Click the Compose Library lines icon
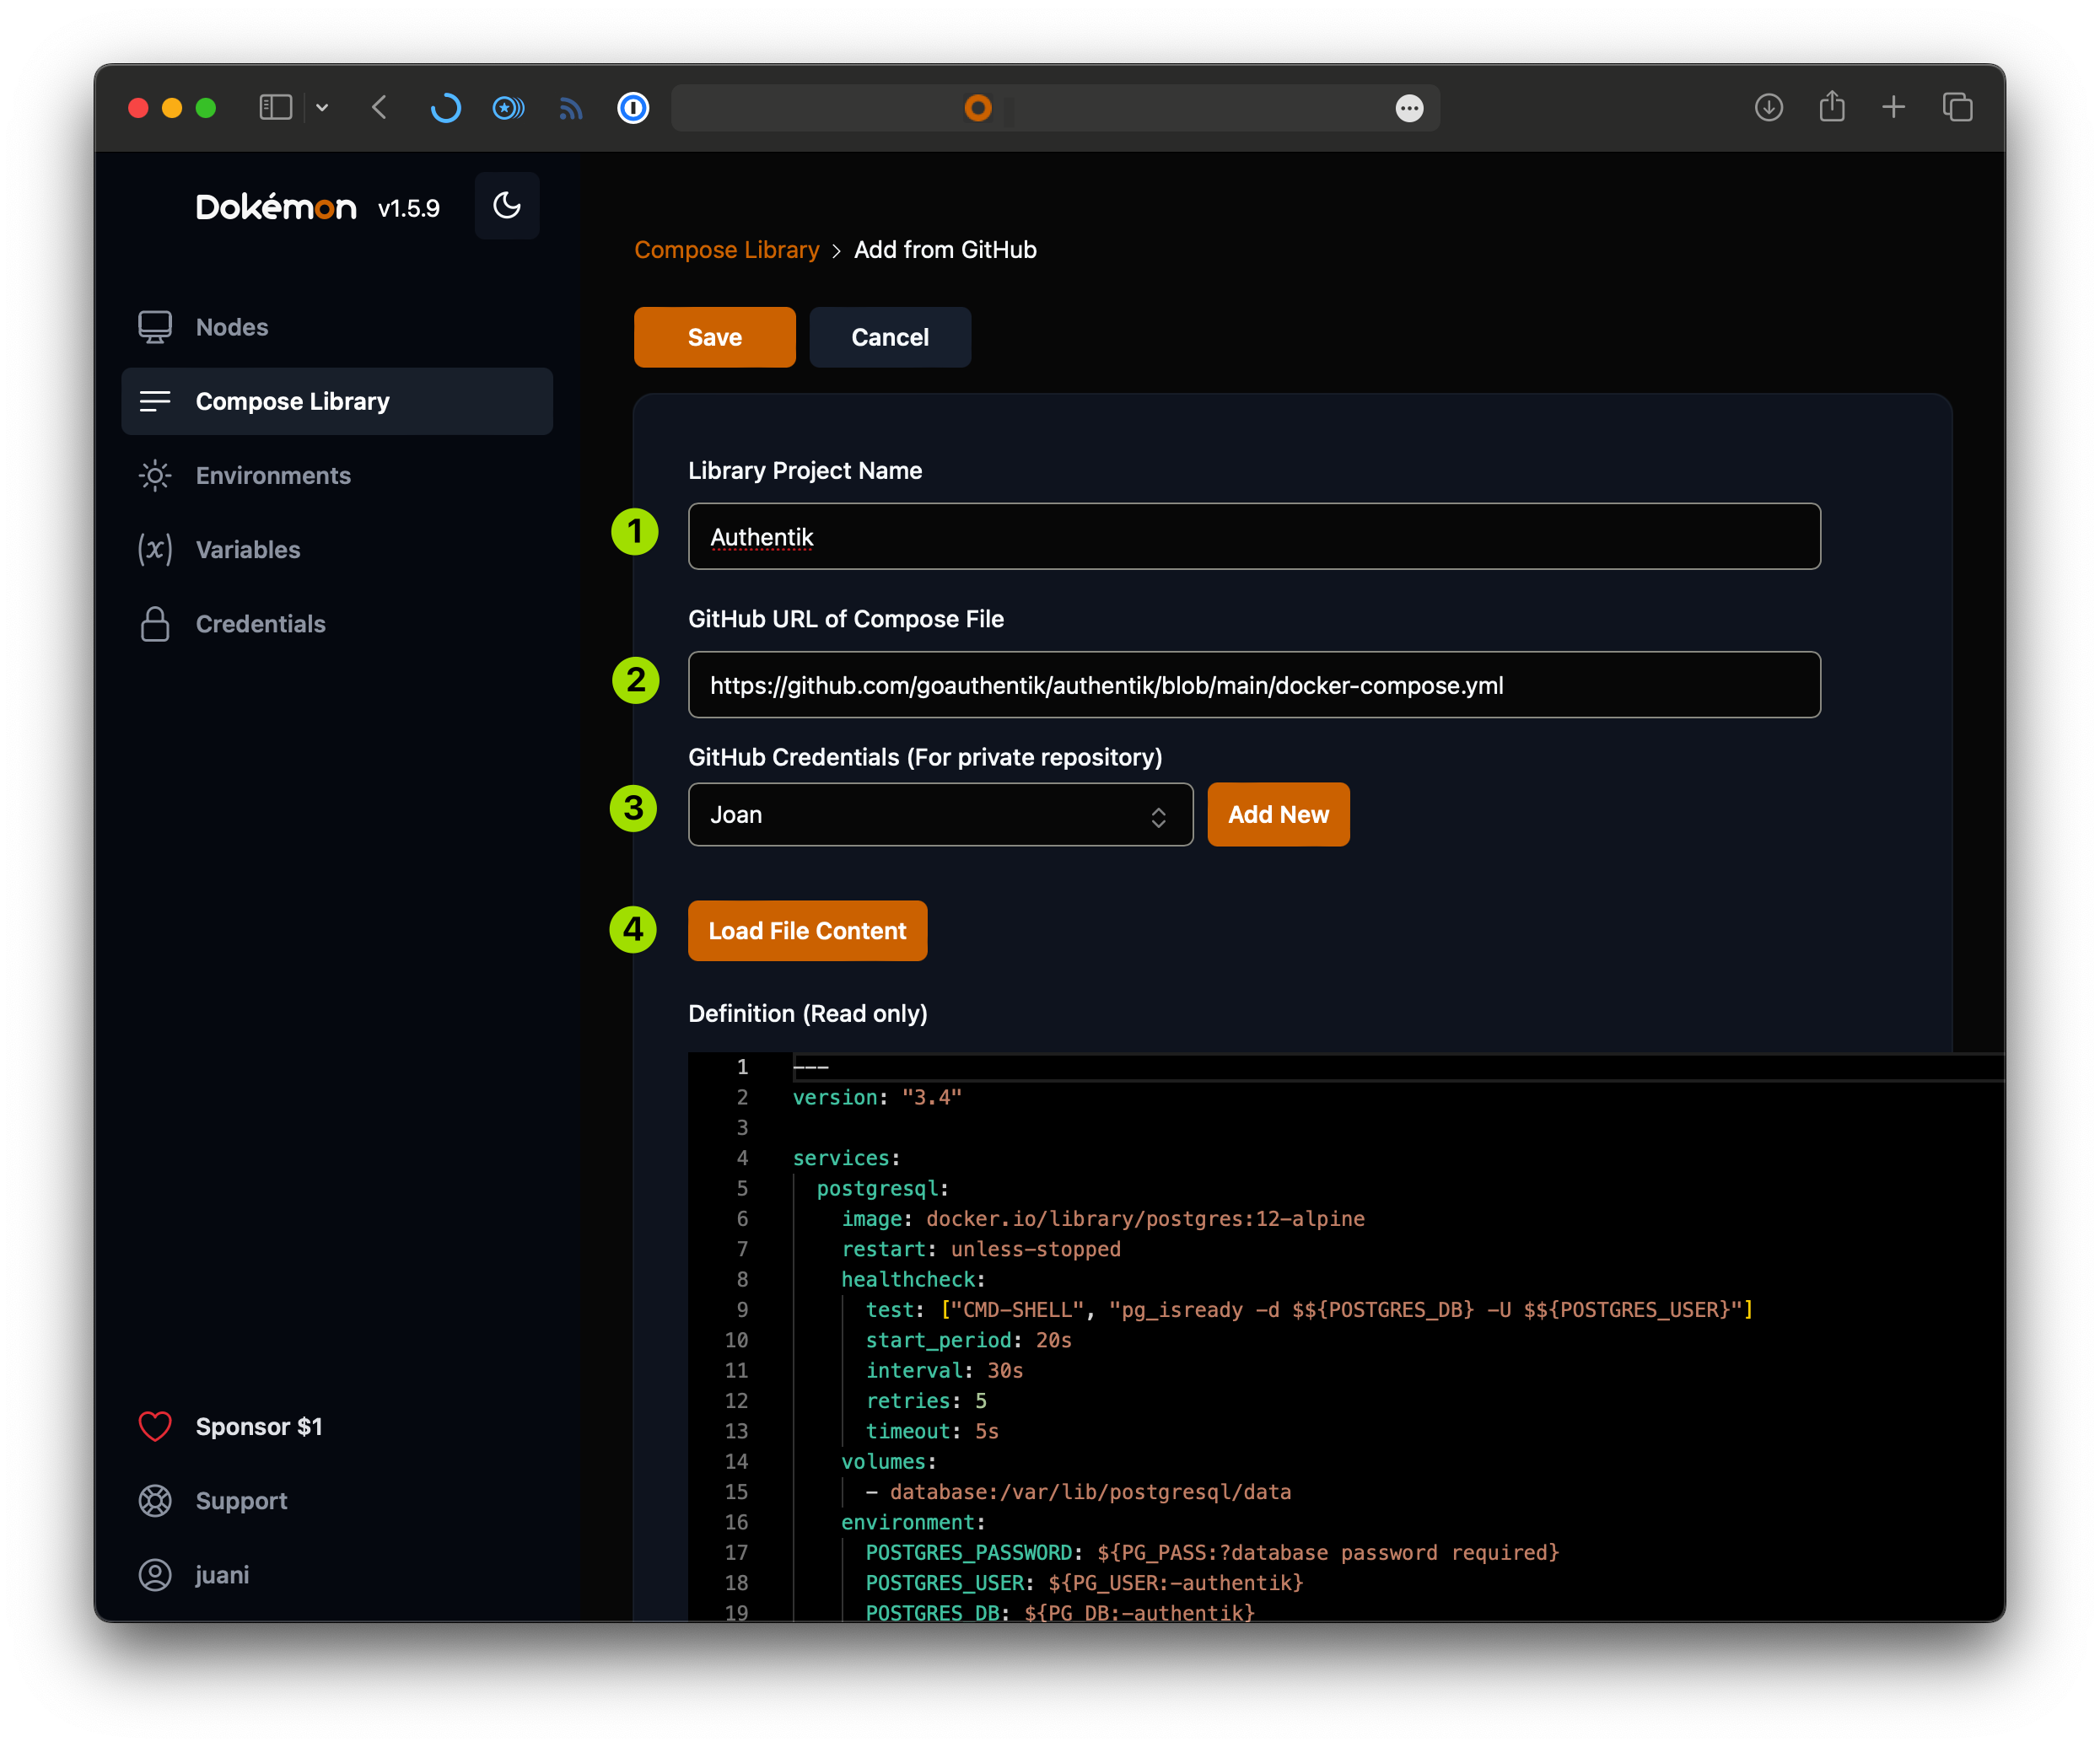This screenshot has width=2100, height=1747. point(155,401)
